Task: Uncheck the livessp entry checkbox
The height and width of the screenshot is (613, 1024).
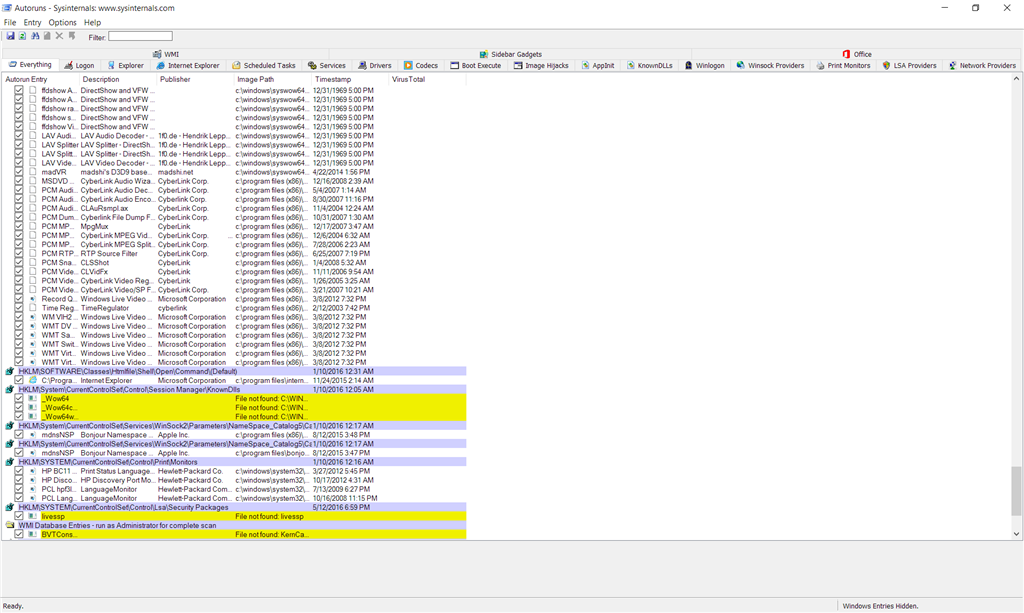Action: [x=19, y=516]
